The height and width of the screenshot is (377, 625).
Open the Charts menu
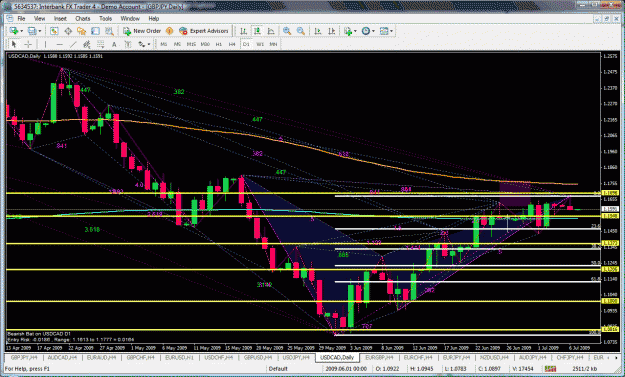(x=83, y=18)
